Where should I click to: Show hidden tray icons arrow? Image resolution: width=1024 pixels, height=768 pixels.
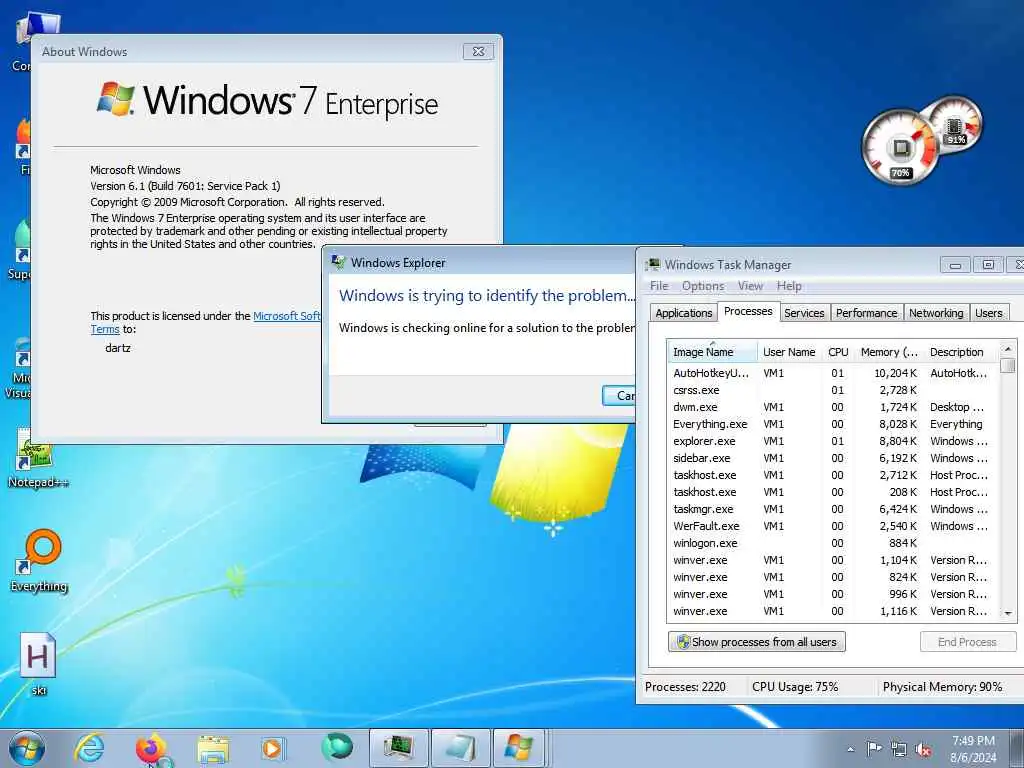tap(850, 749)
